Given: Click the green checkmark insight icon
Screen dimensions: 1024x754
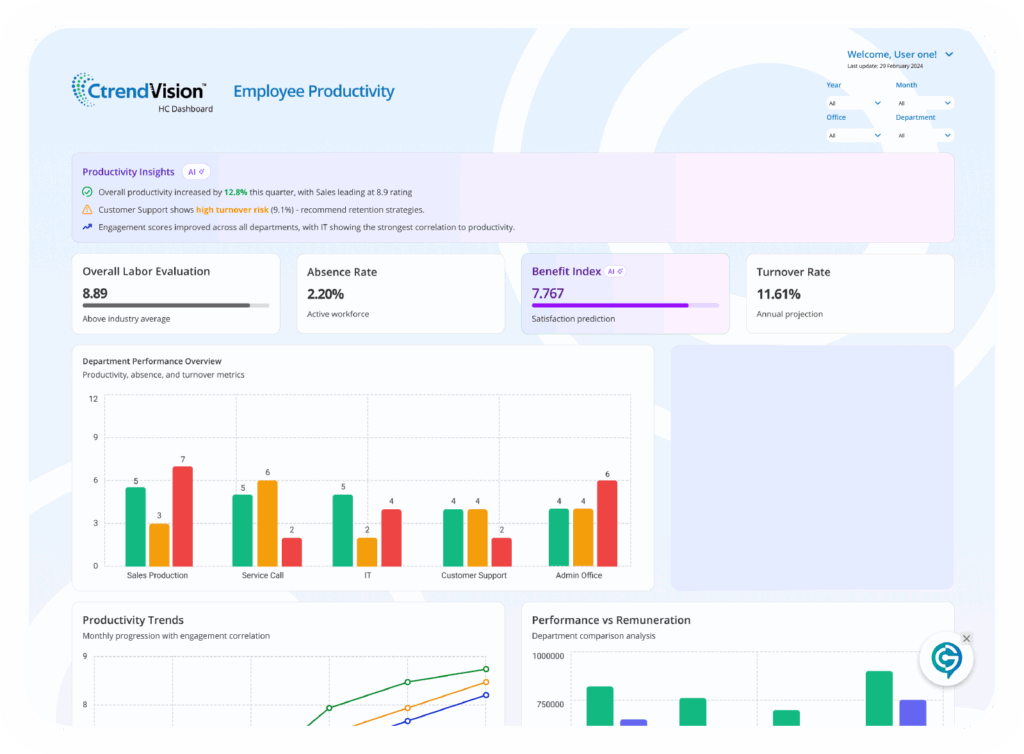Looking at the screenshot, I should tap(88, 192).
